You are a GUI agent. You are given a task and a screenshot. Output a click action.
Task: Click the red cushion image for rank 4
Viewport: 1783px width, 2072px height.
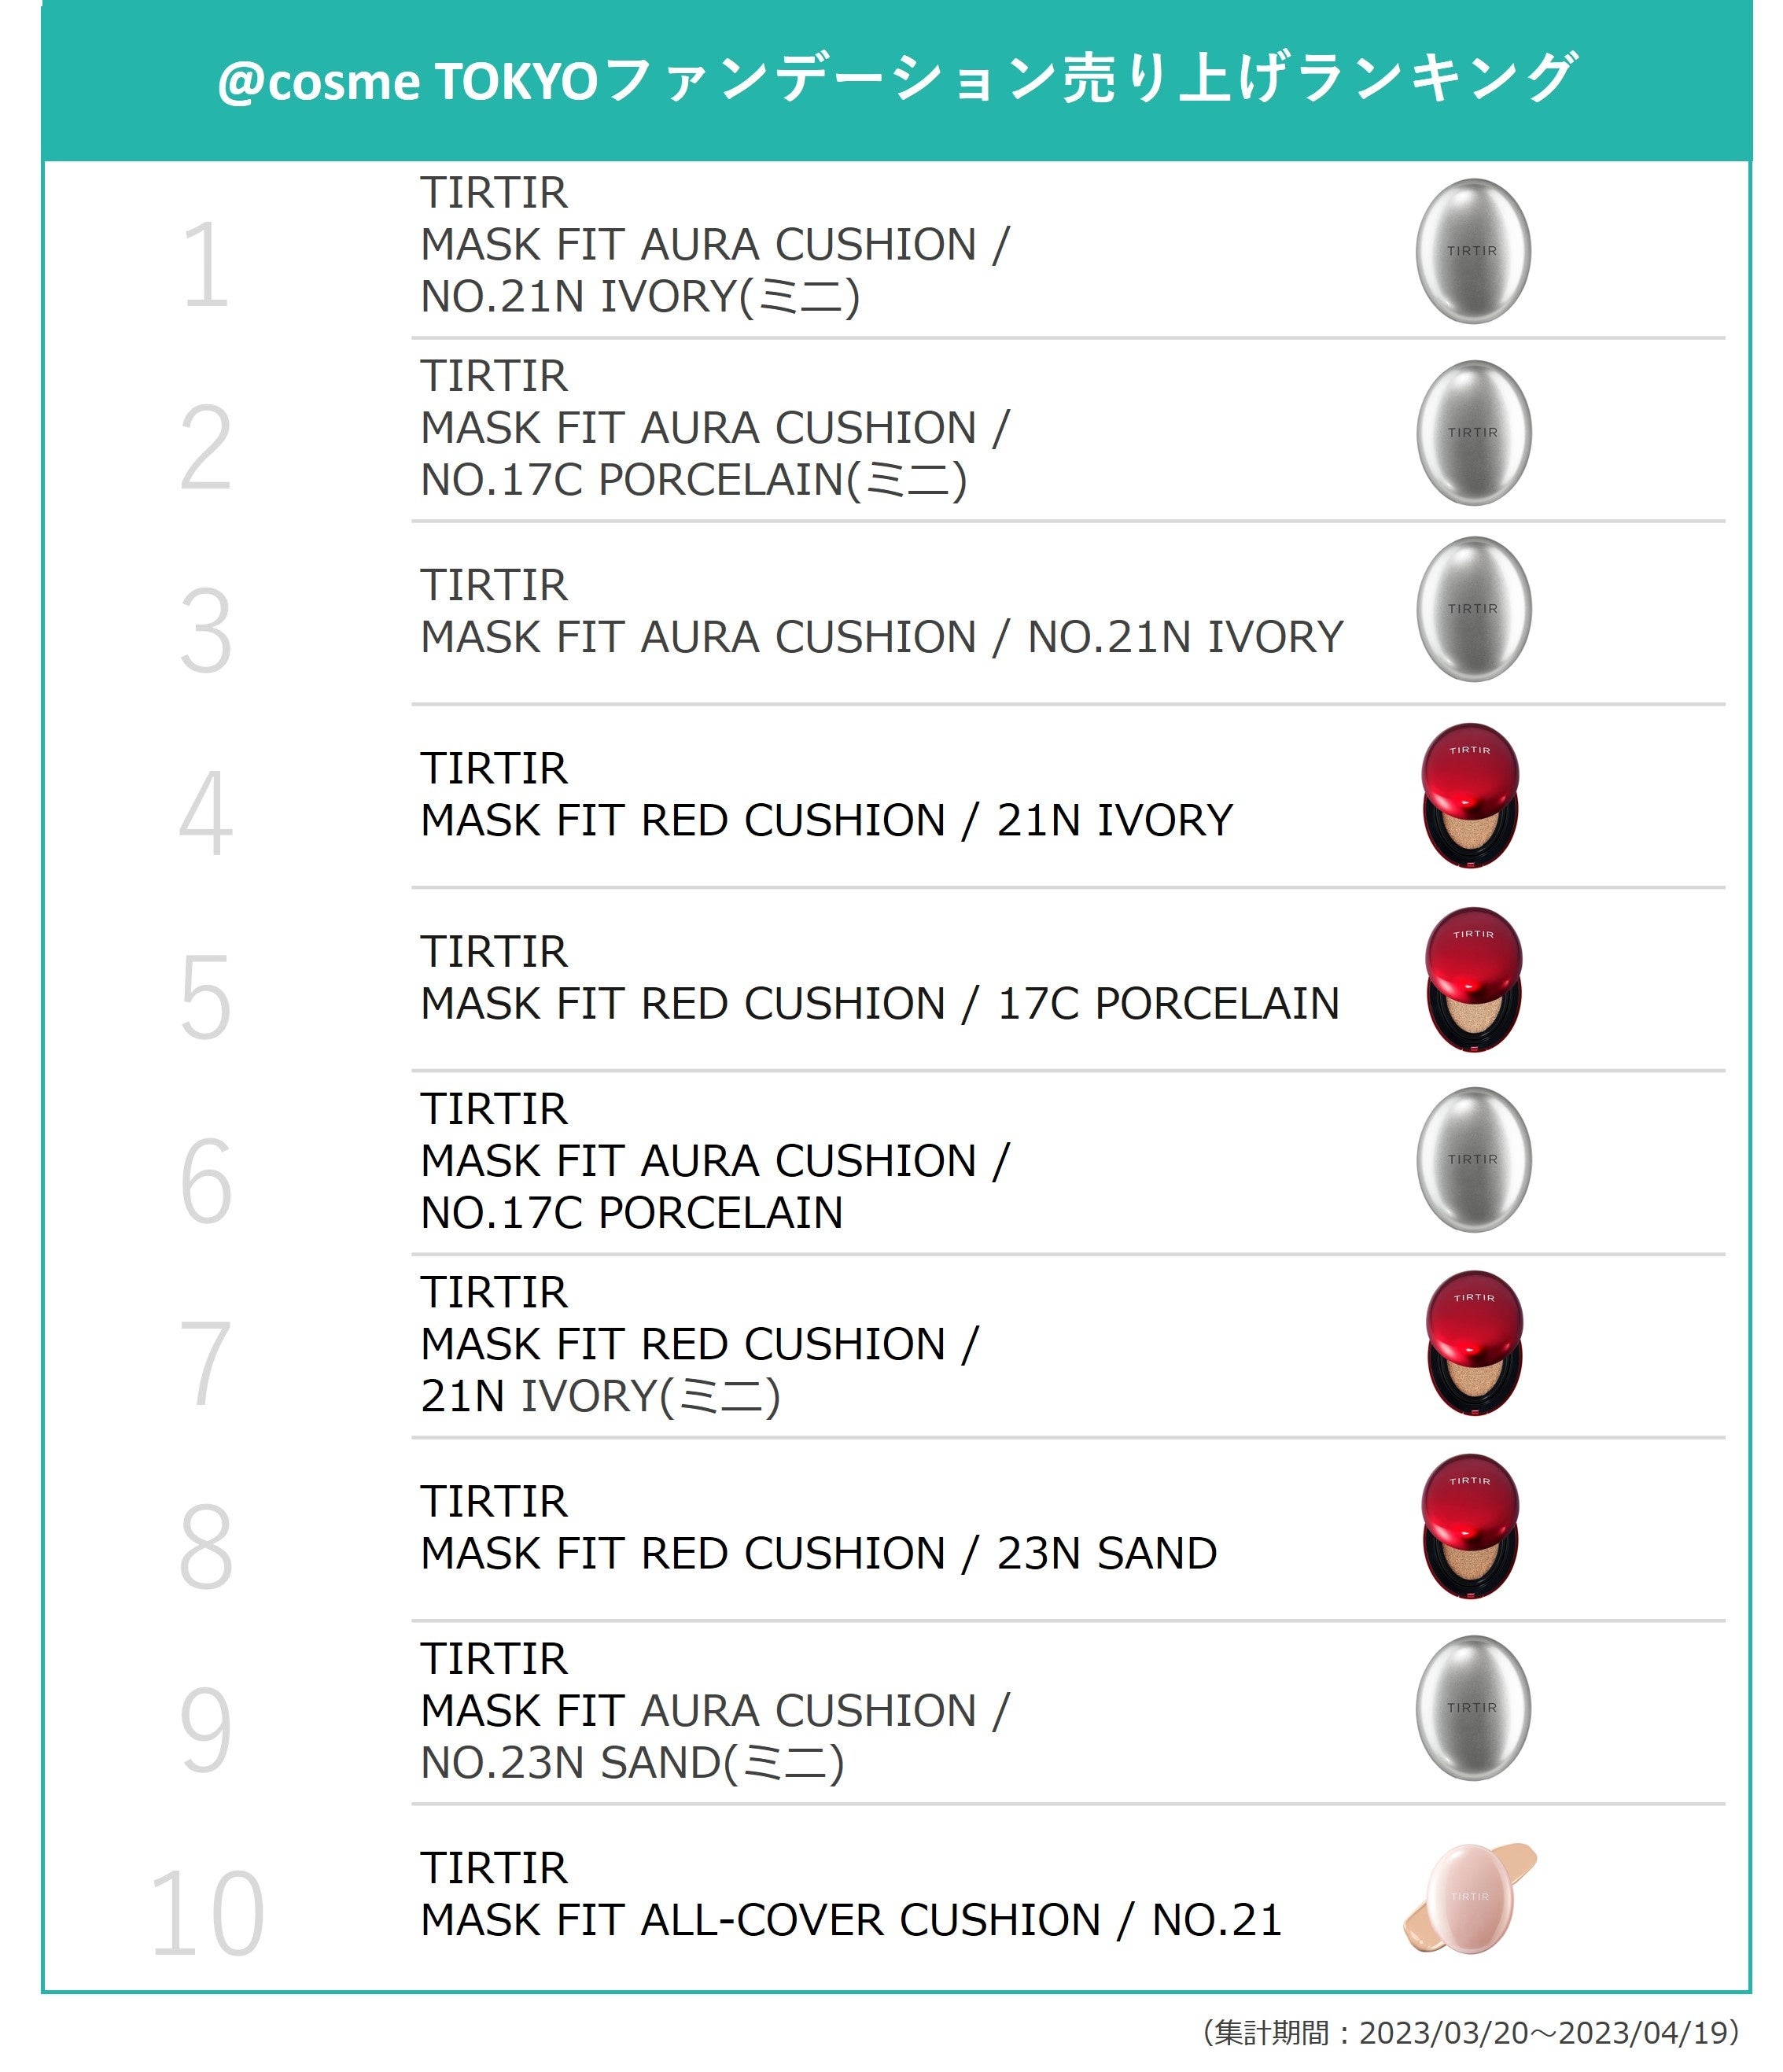tap(1470, 795)
